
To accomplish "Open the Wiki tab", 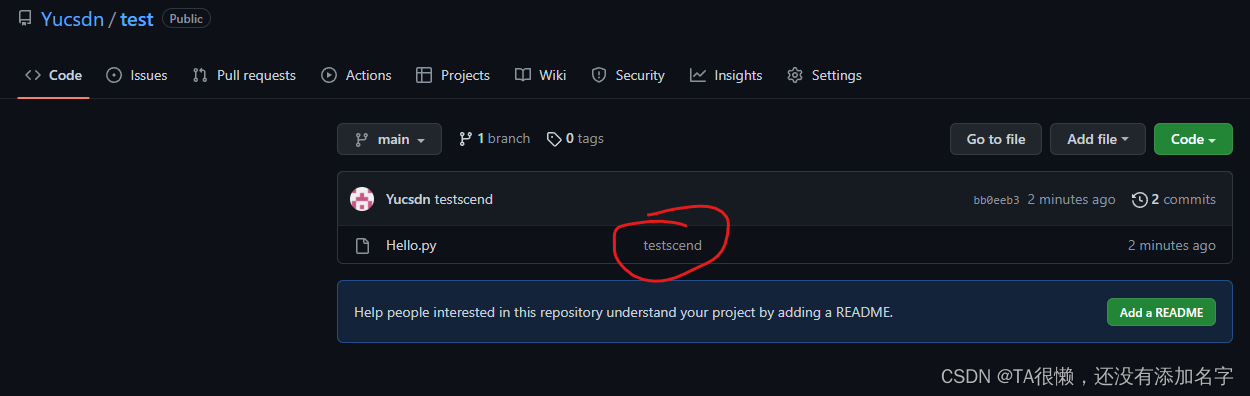I will (x=541, y=75).
